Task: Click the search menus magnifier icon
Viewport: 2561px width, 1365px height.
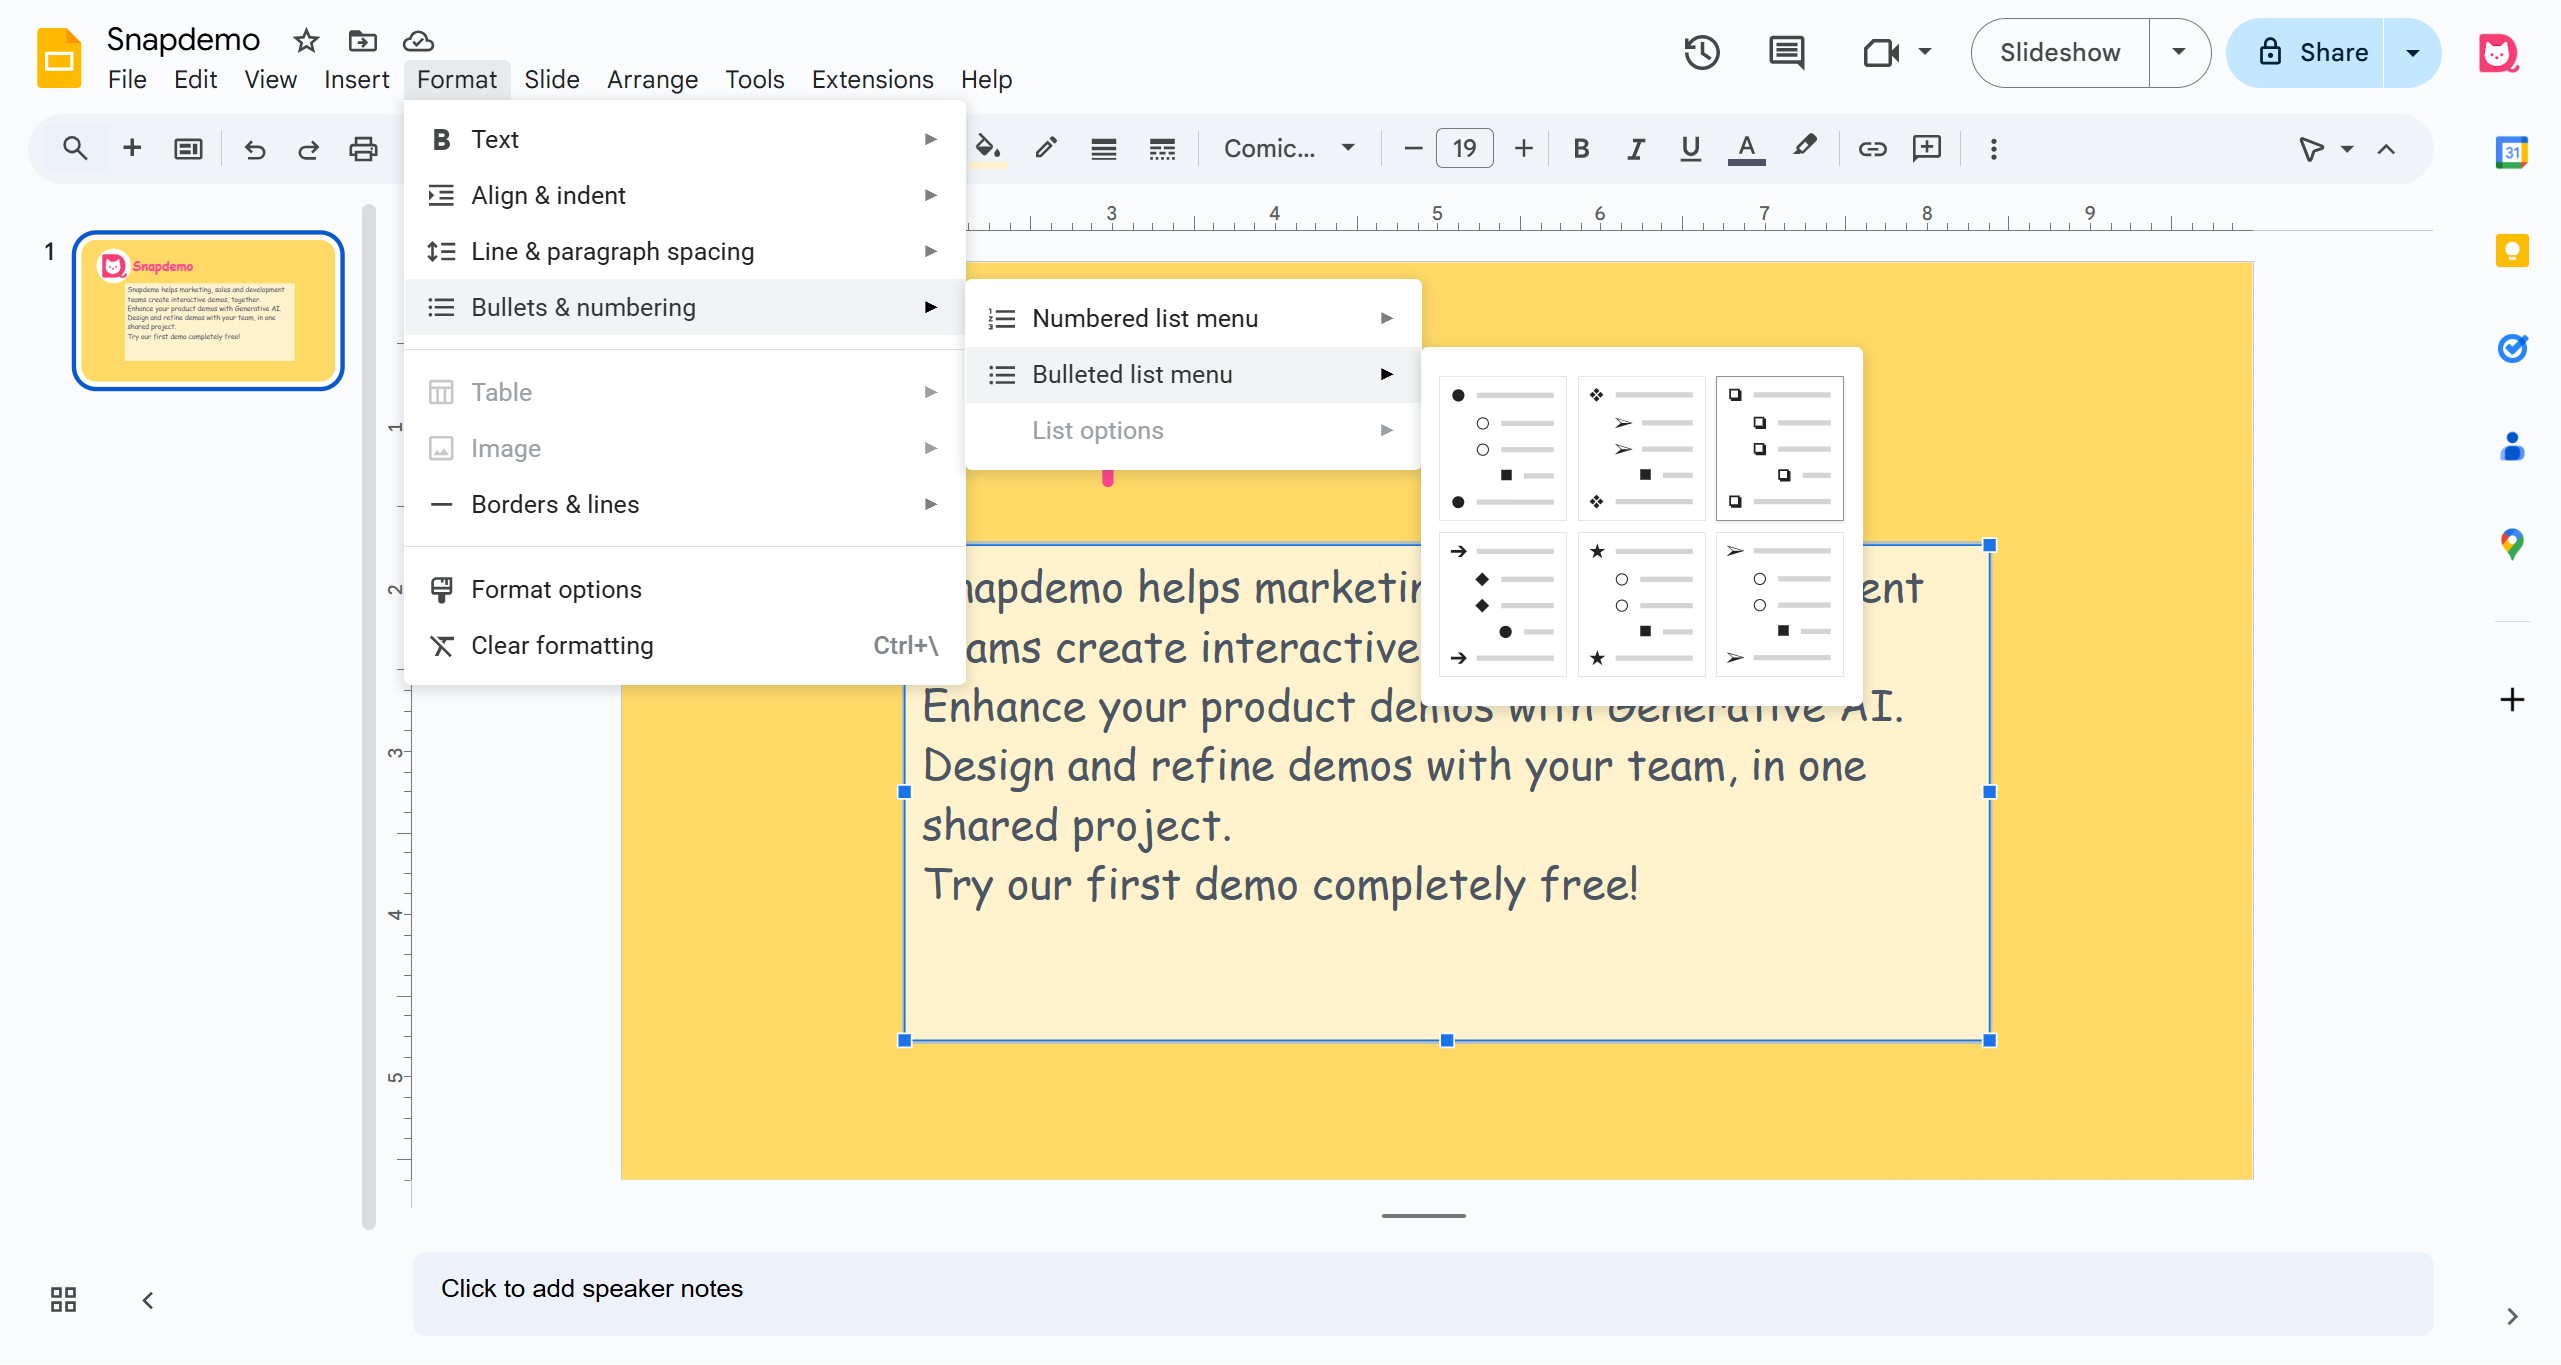Action: click(75, 149)
